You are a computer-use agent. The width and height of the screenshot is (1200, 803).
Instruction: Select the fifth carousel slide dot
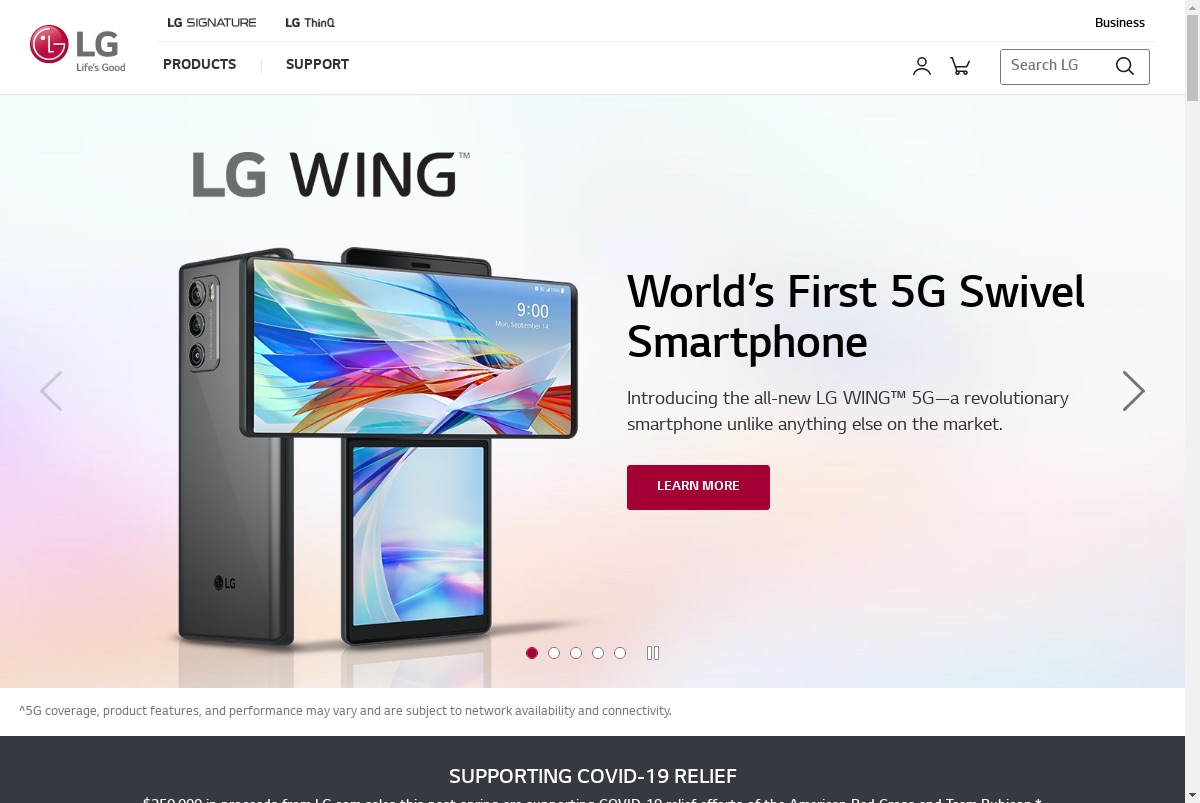pos(620,653)
